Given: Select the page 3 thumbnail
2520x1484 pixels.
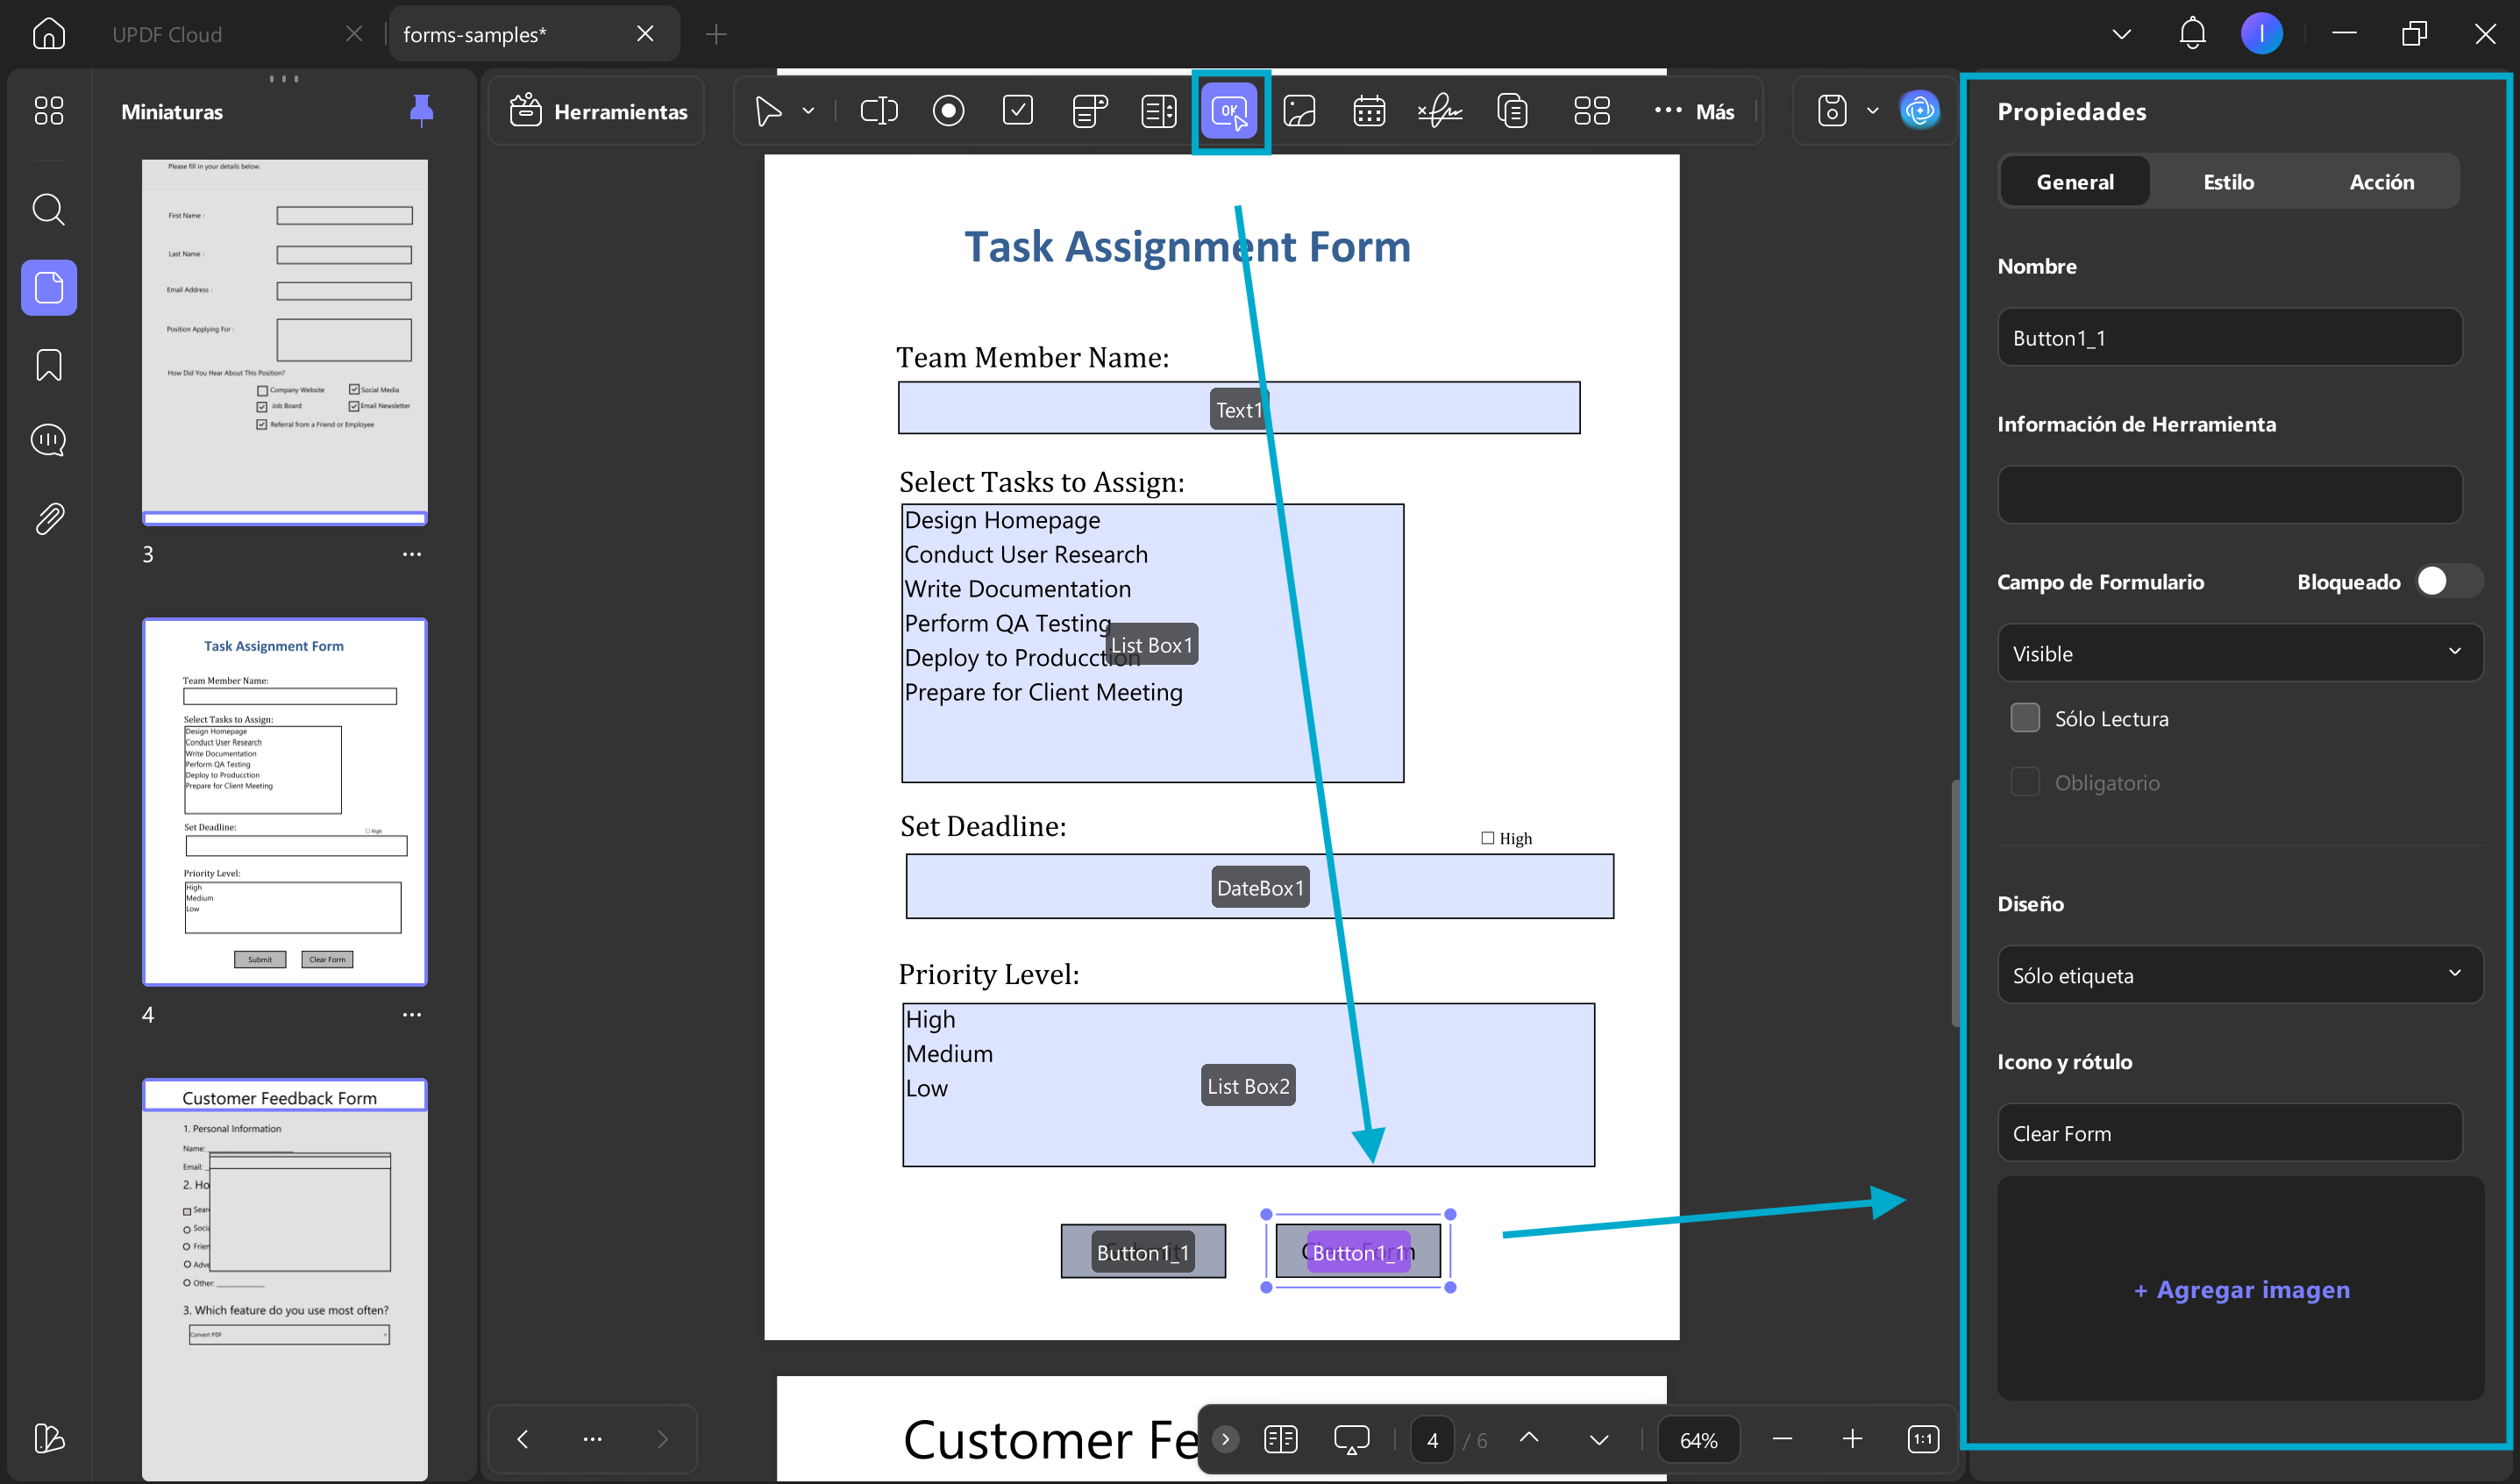Looking at the screenshot, I should [x=284, y=342].
